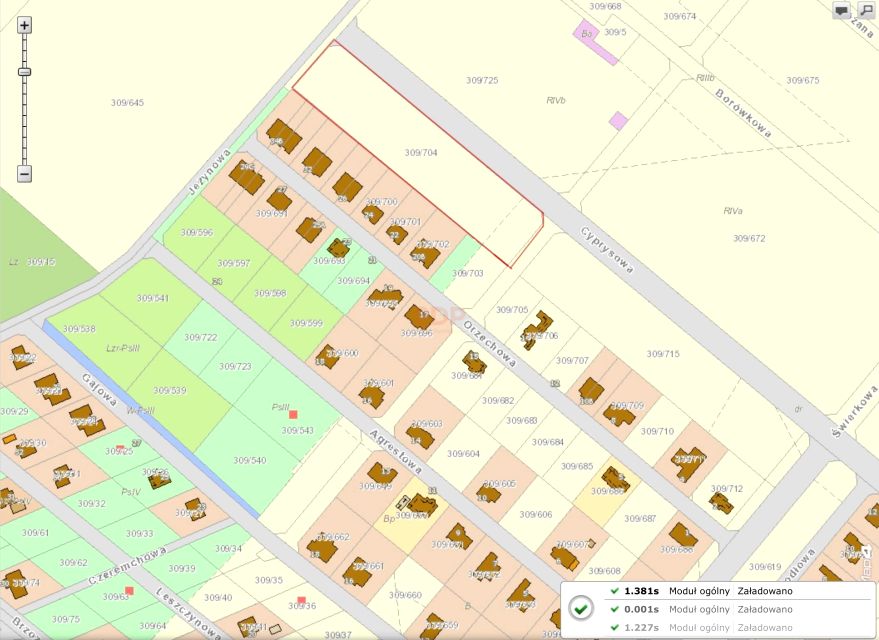Image resolution: width=879 pixels, height=640 pixels.
Task: Activate the rectangle zoom search tool
Action: [x=866, y=10]
